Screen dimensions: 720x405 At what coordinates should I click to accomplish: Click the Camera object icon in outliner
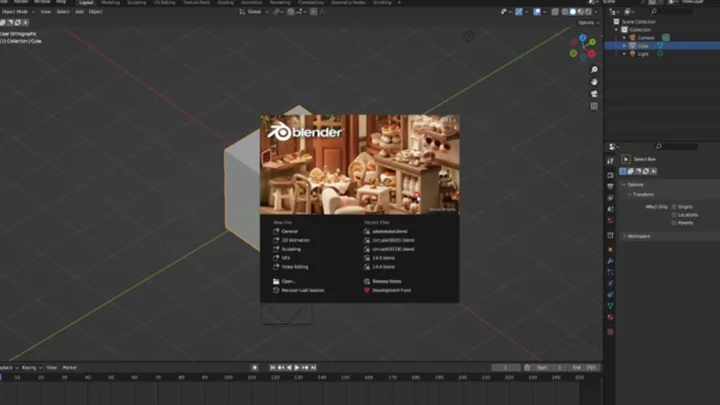(x=632, y=38)
